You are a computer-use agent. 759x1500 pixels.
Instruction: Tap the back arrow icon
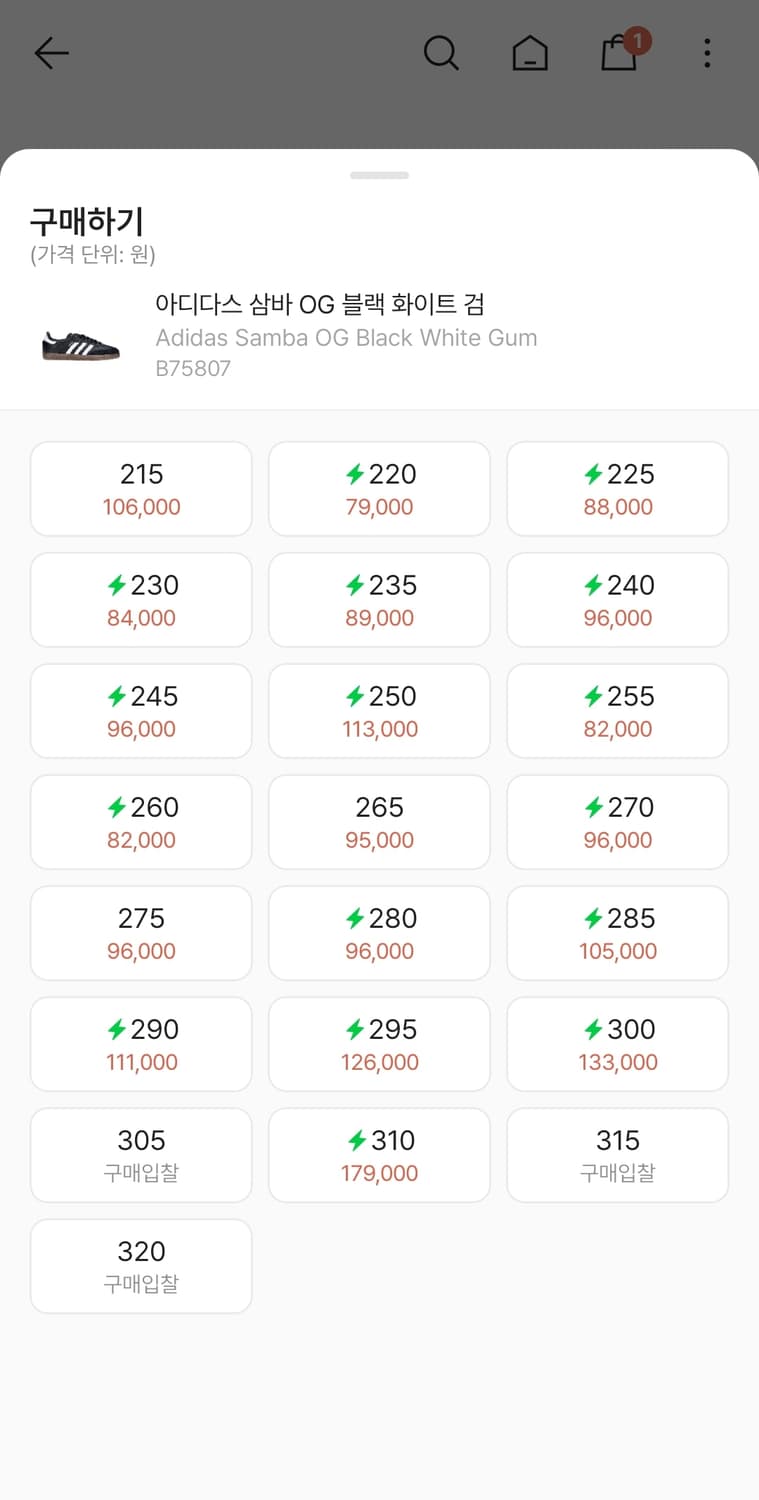51,53
